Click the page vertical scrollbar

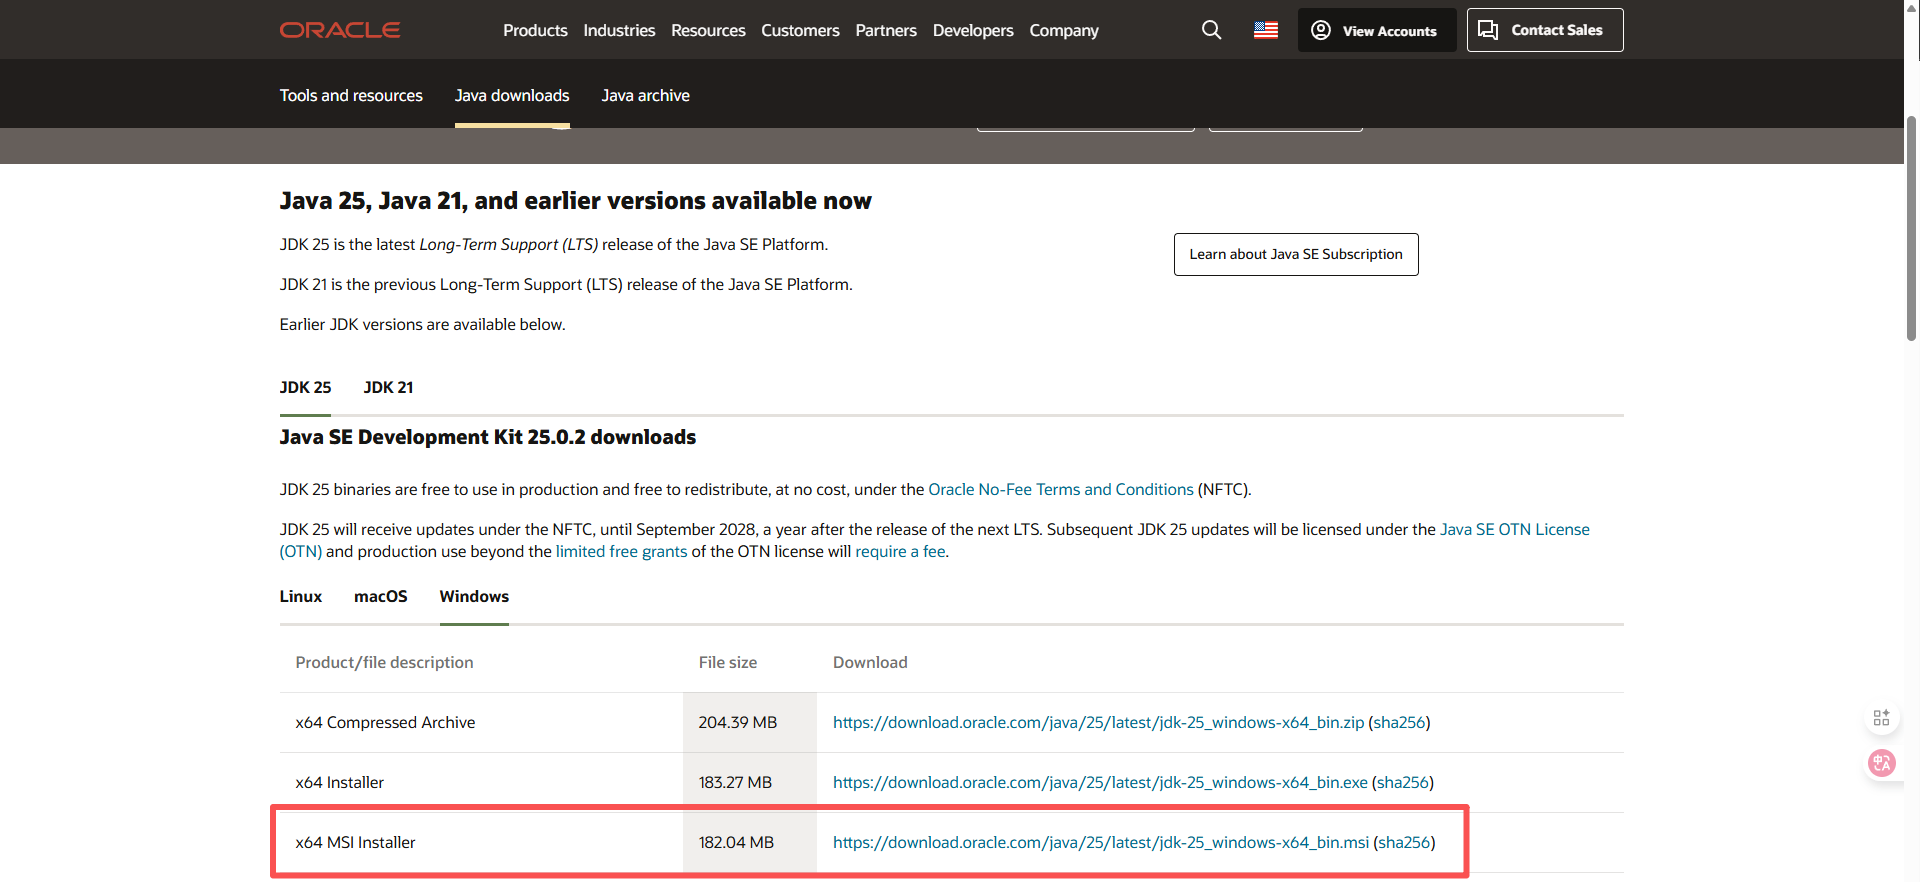(1911, 230)
